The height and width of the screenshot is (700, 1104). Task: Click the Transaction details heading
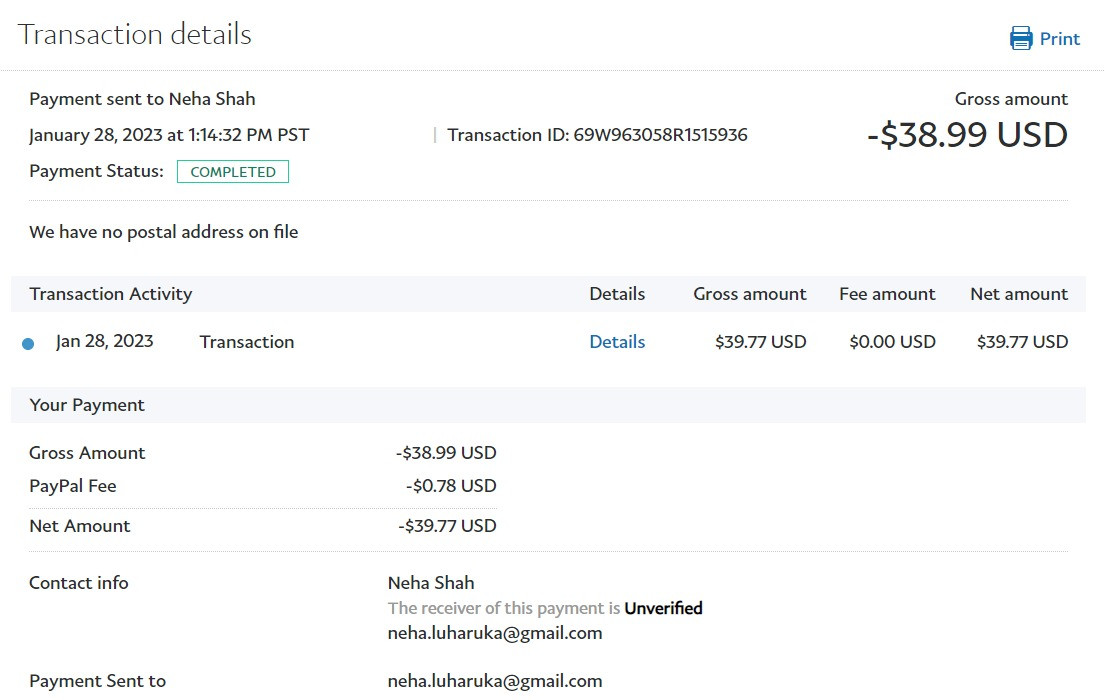(134, 35)
